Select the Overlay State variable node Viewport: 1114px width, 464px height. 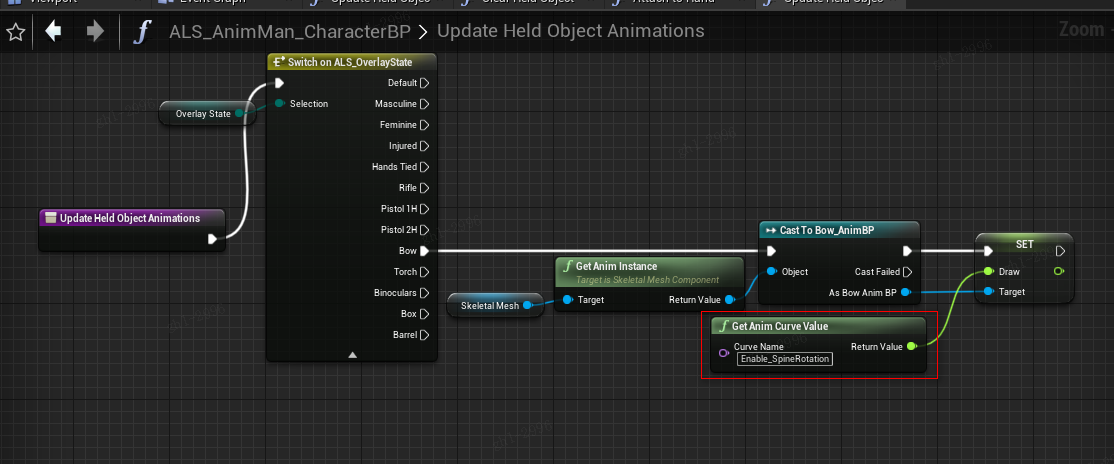pos(203,114)
